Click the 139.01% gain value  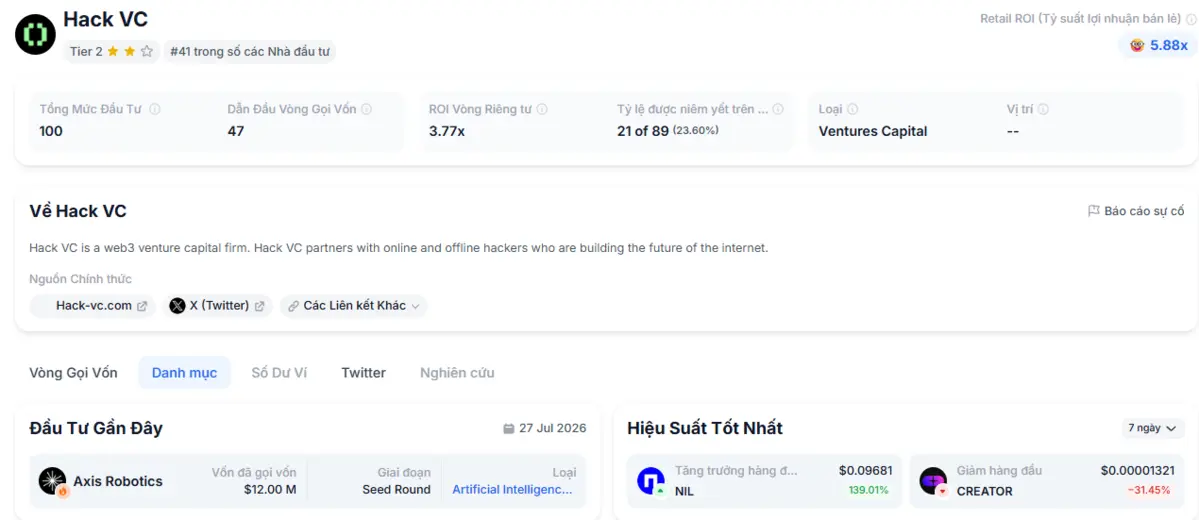point(869,490)
